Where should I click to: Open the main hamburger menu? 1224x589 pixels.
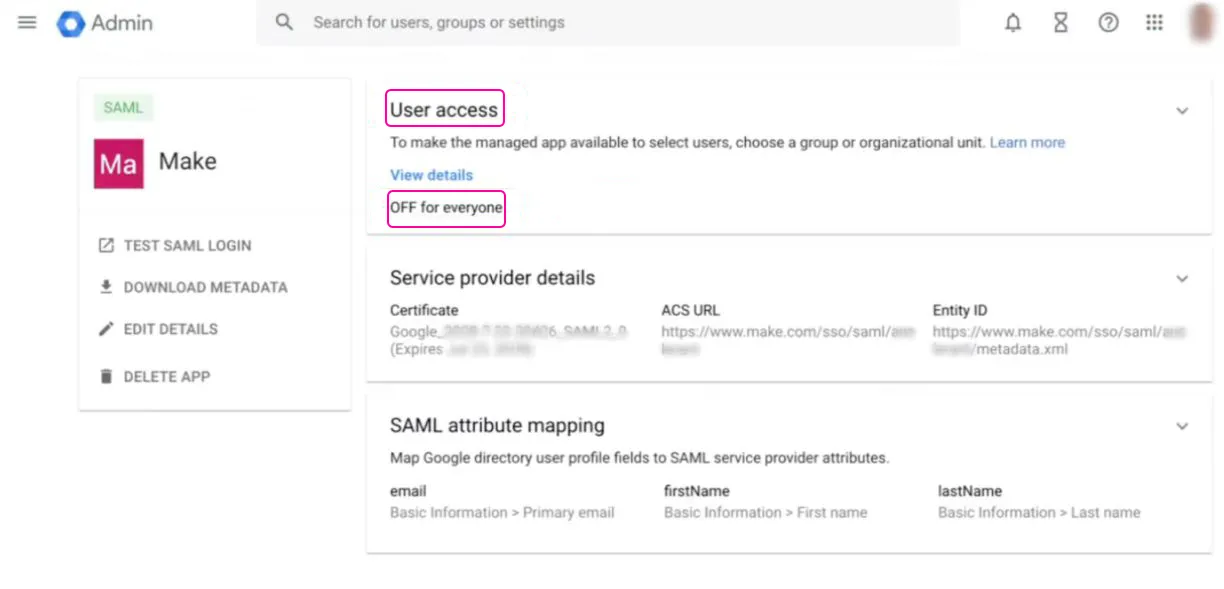[x=27, y=22]
